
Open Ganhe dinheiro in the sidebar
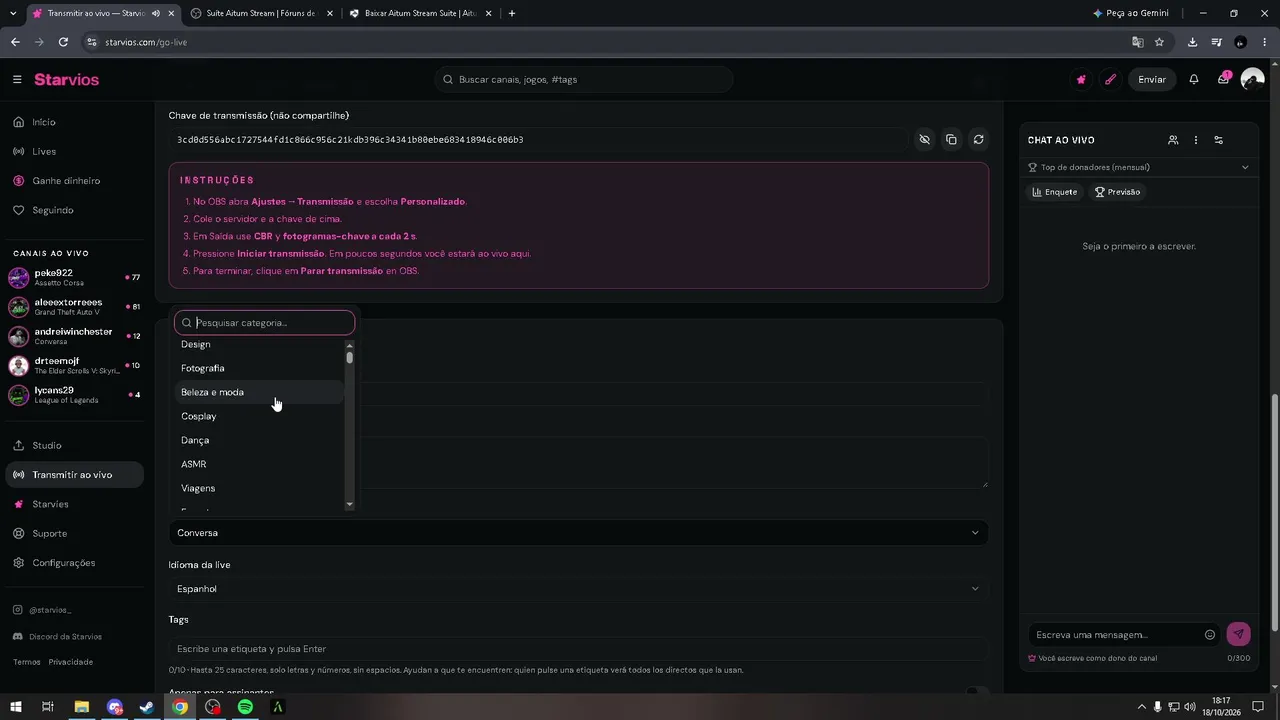point(74,181)
